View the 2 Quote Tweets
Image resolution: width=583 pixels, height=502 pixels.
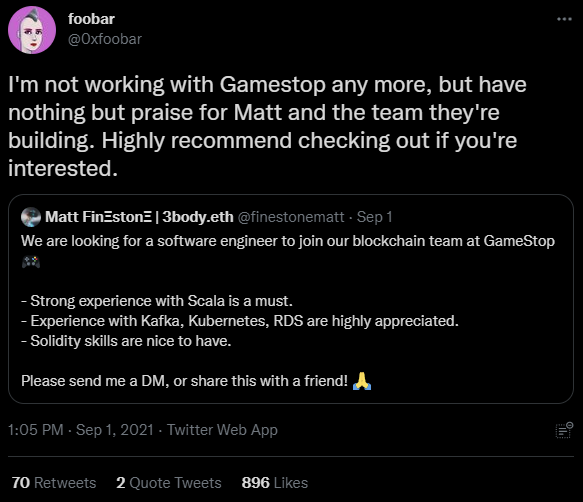click(168, 483)
